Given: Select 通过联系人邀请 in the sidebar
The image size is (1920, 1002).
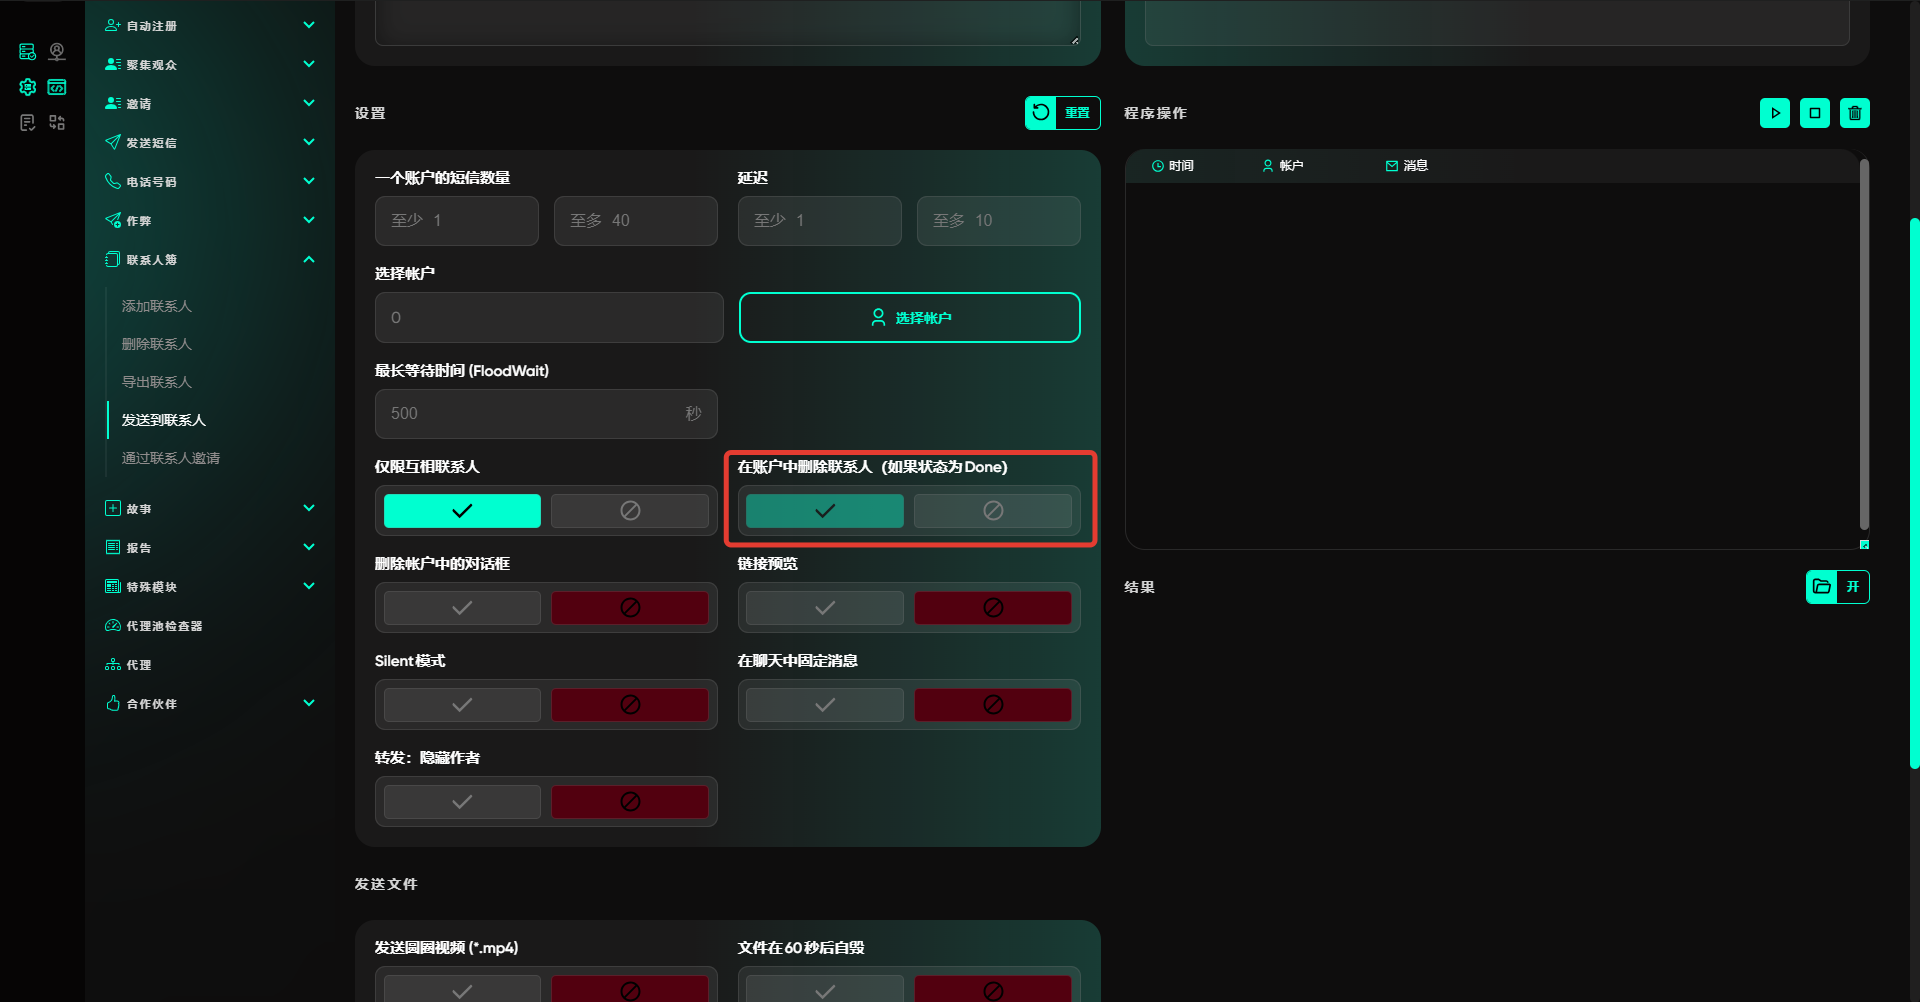Looking at the screenshot, I should [x=171, y=458].
